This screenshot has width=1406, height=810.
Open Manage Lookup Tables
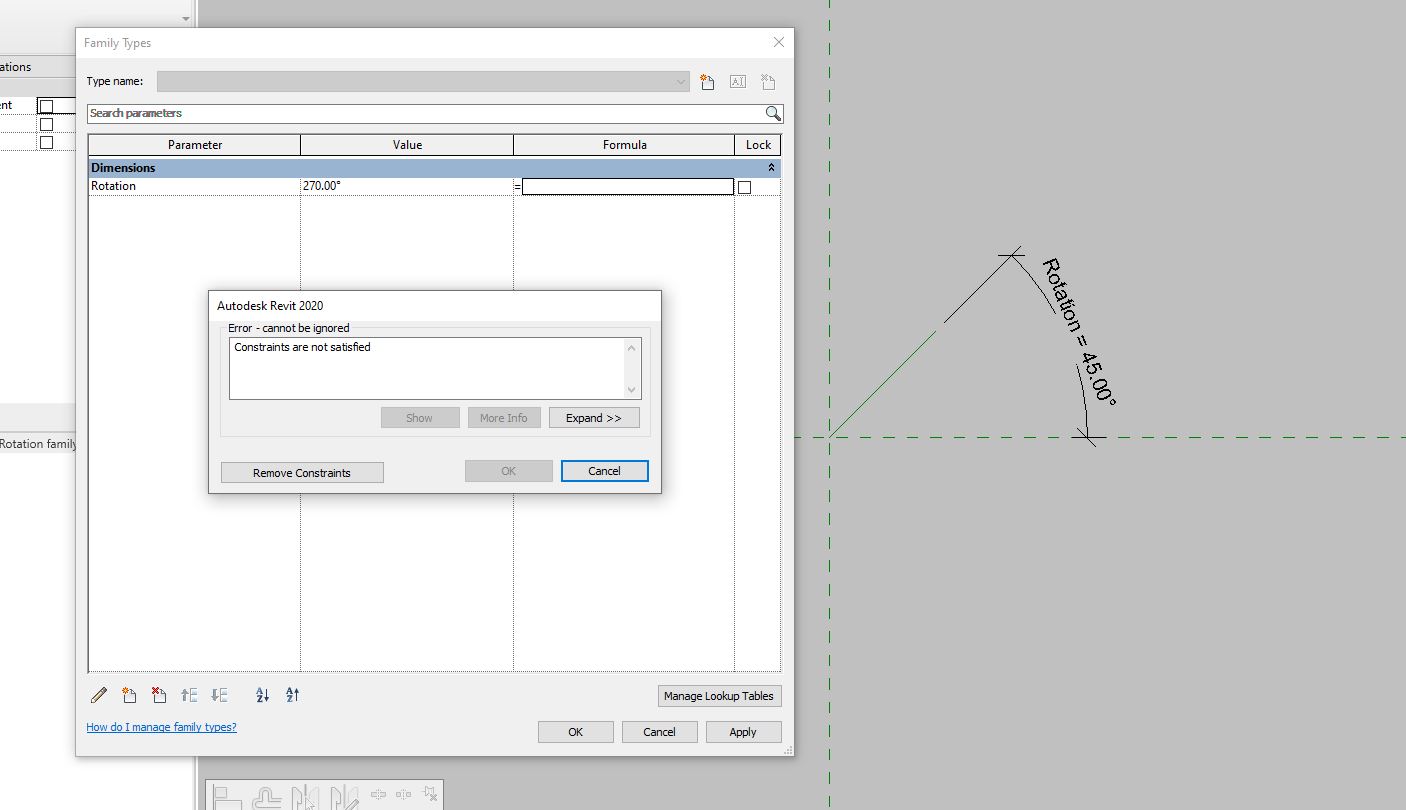(x=719, y=695)
